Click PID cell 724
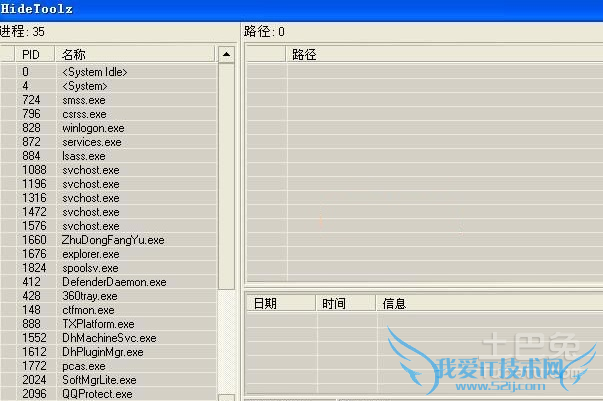The height and width of the screenshot is (401, 603). (x=31, y=100)
